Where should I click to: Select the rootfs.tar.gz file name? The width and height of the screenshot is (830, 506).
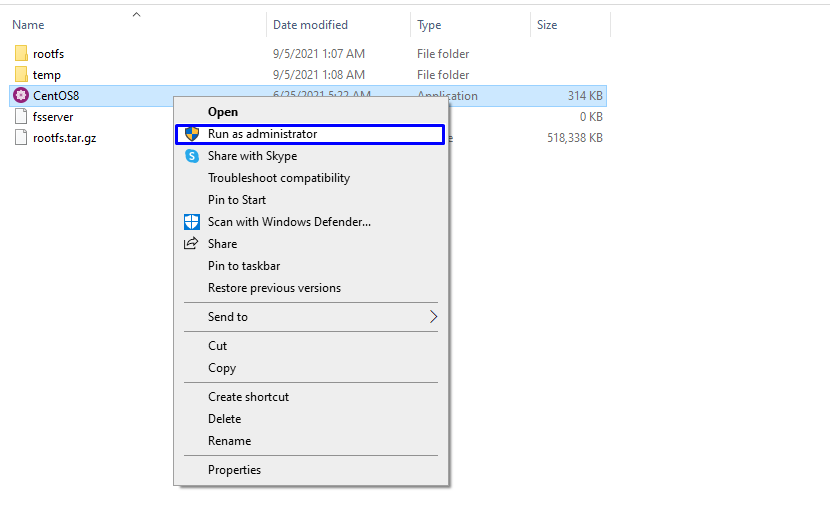(65, 138)
